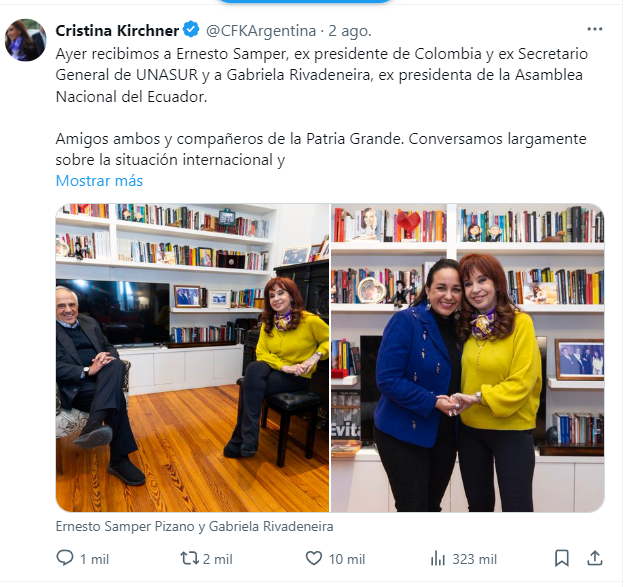The width and height of the screenshot is (635, 587).
Task: Open left photo with Ernesto Samper
Action: pyautogui.click(x=192, y=358)
